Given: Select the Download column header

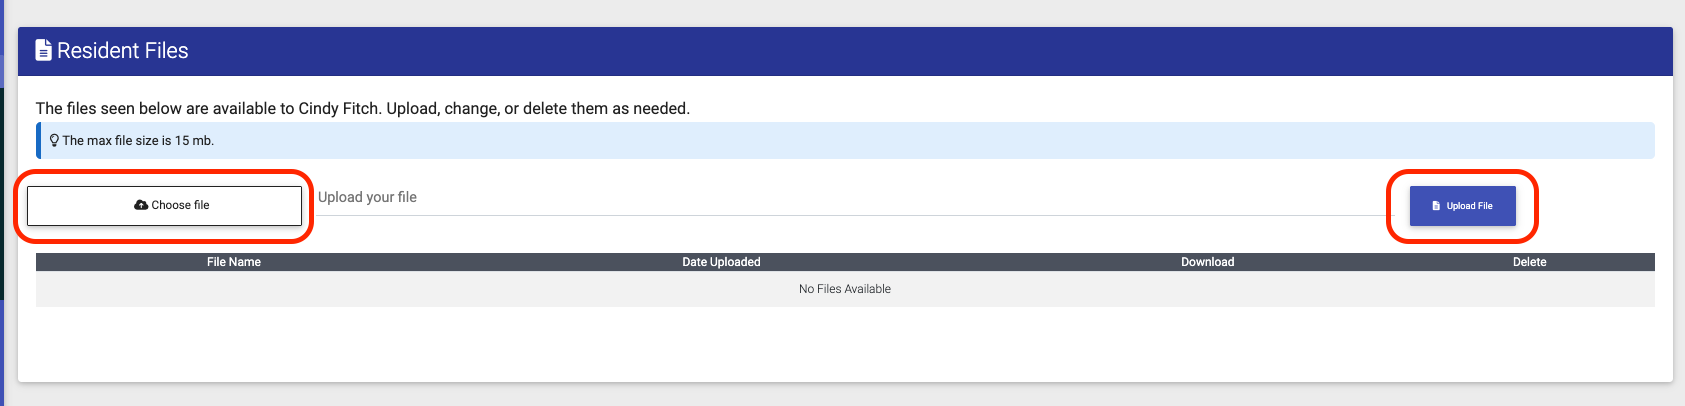Looking at the screenshot, I should pyautogui.click(x=1207, y=262).
